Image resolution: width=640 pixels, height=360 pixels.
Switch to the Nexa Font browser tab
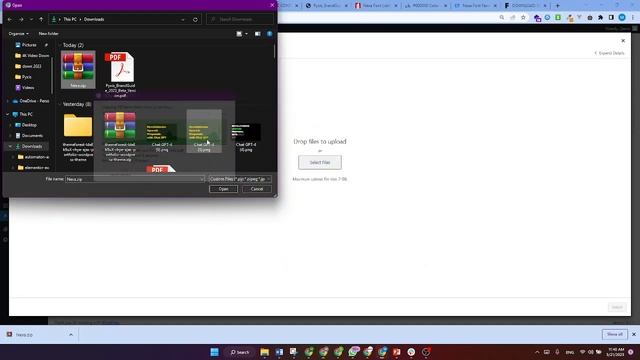(x=376, y=6)
